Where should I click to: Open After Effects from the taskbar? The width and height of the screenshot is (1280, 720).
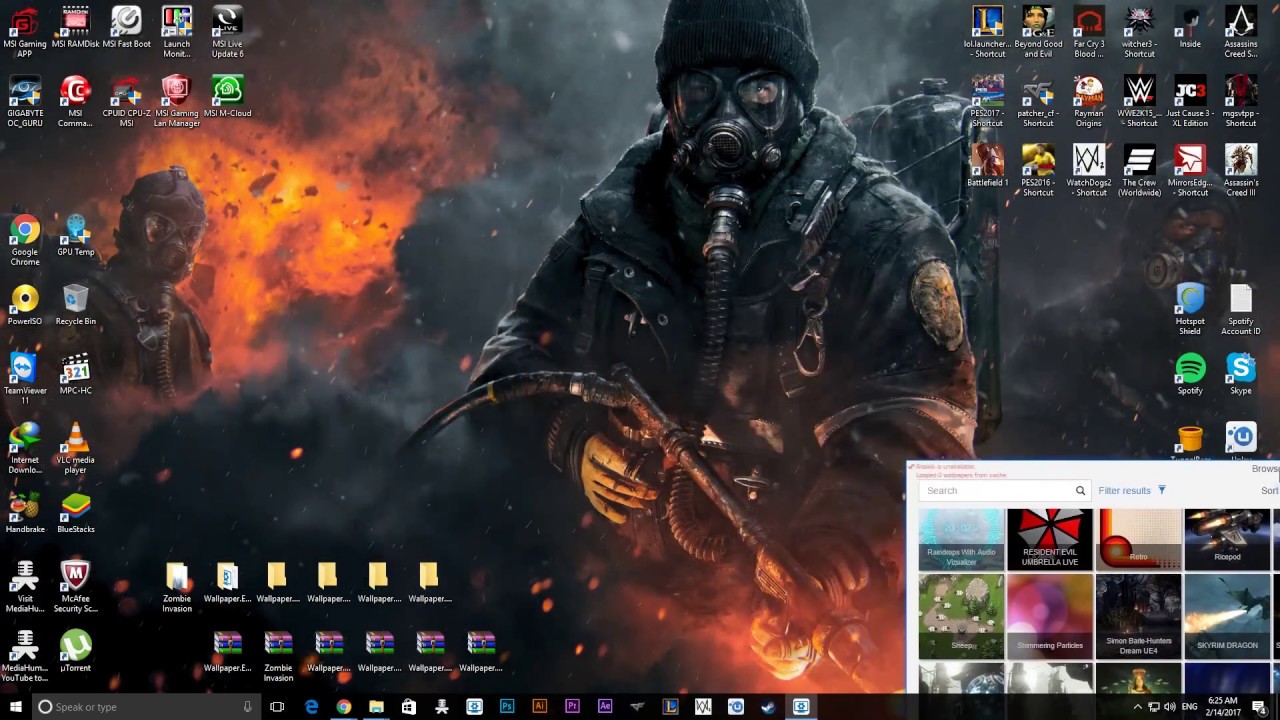click(605, 707)
